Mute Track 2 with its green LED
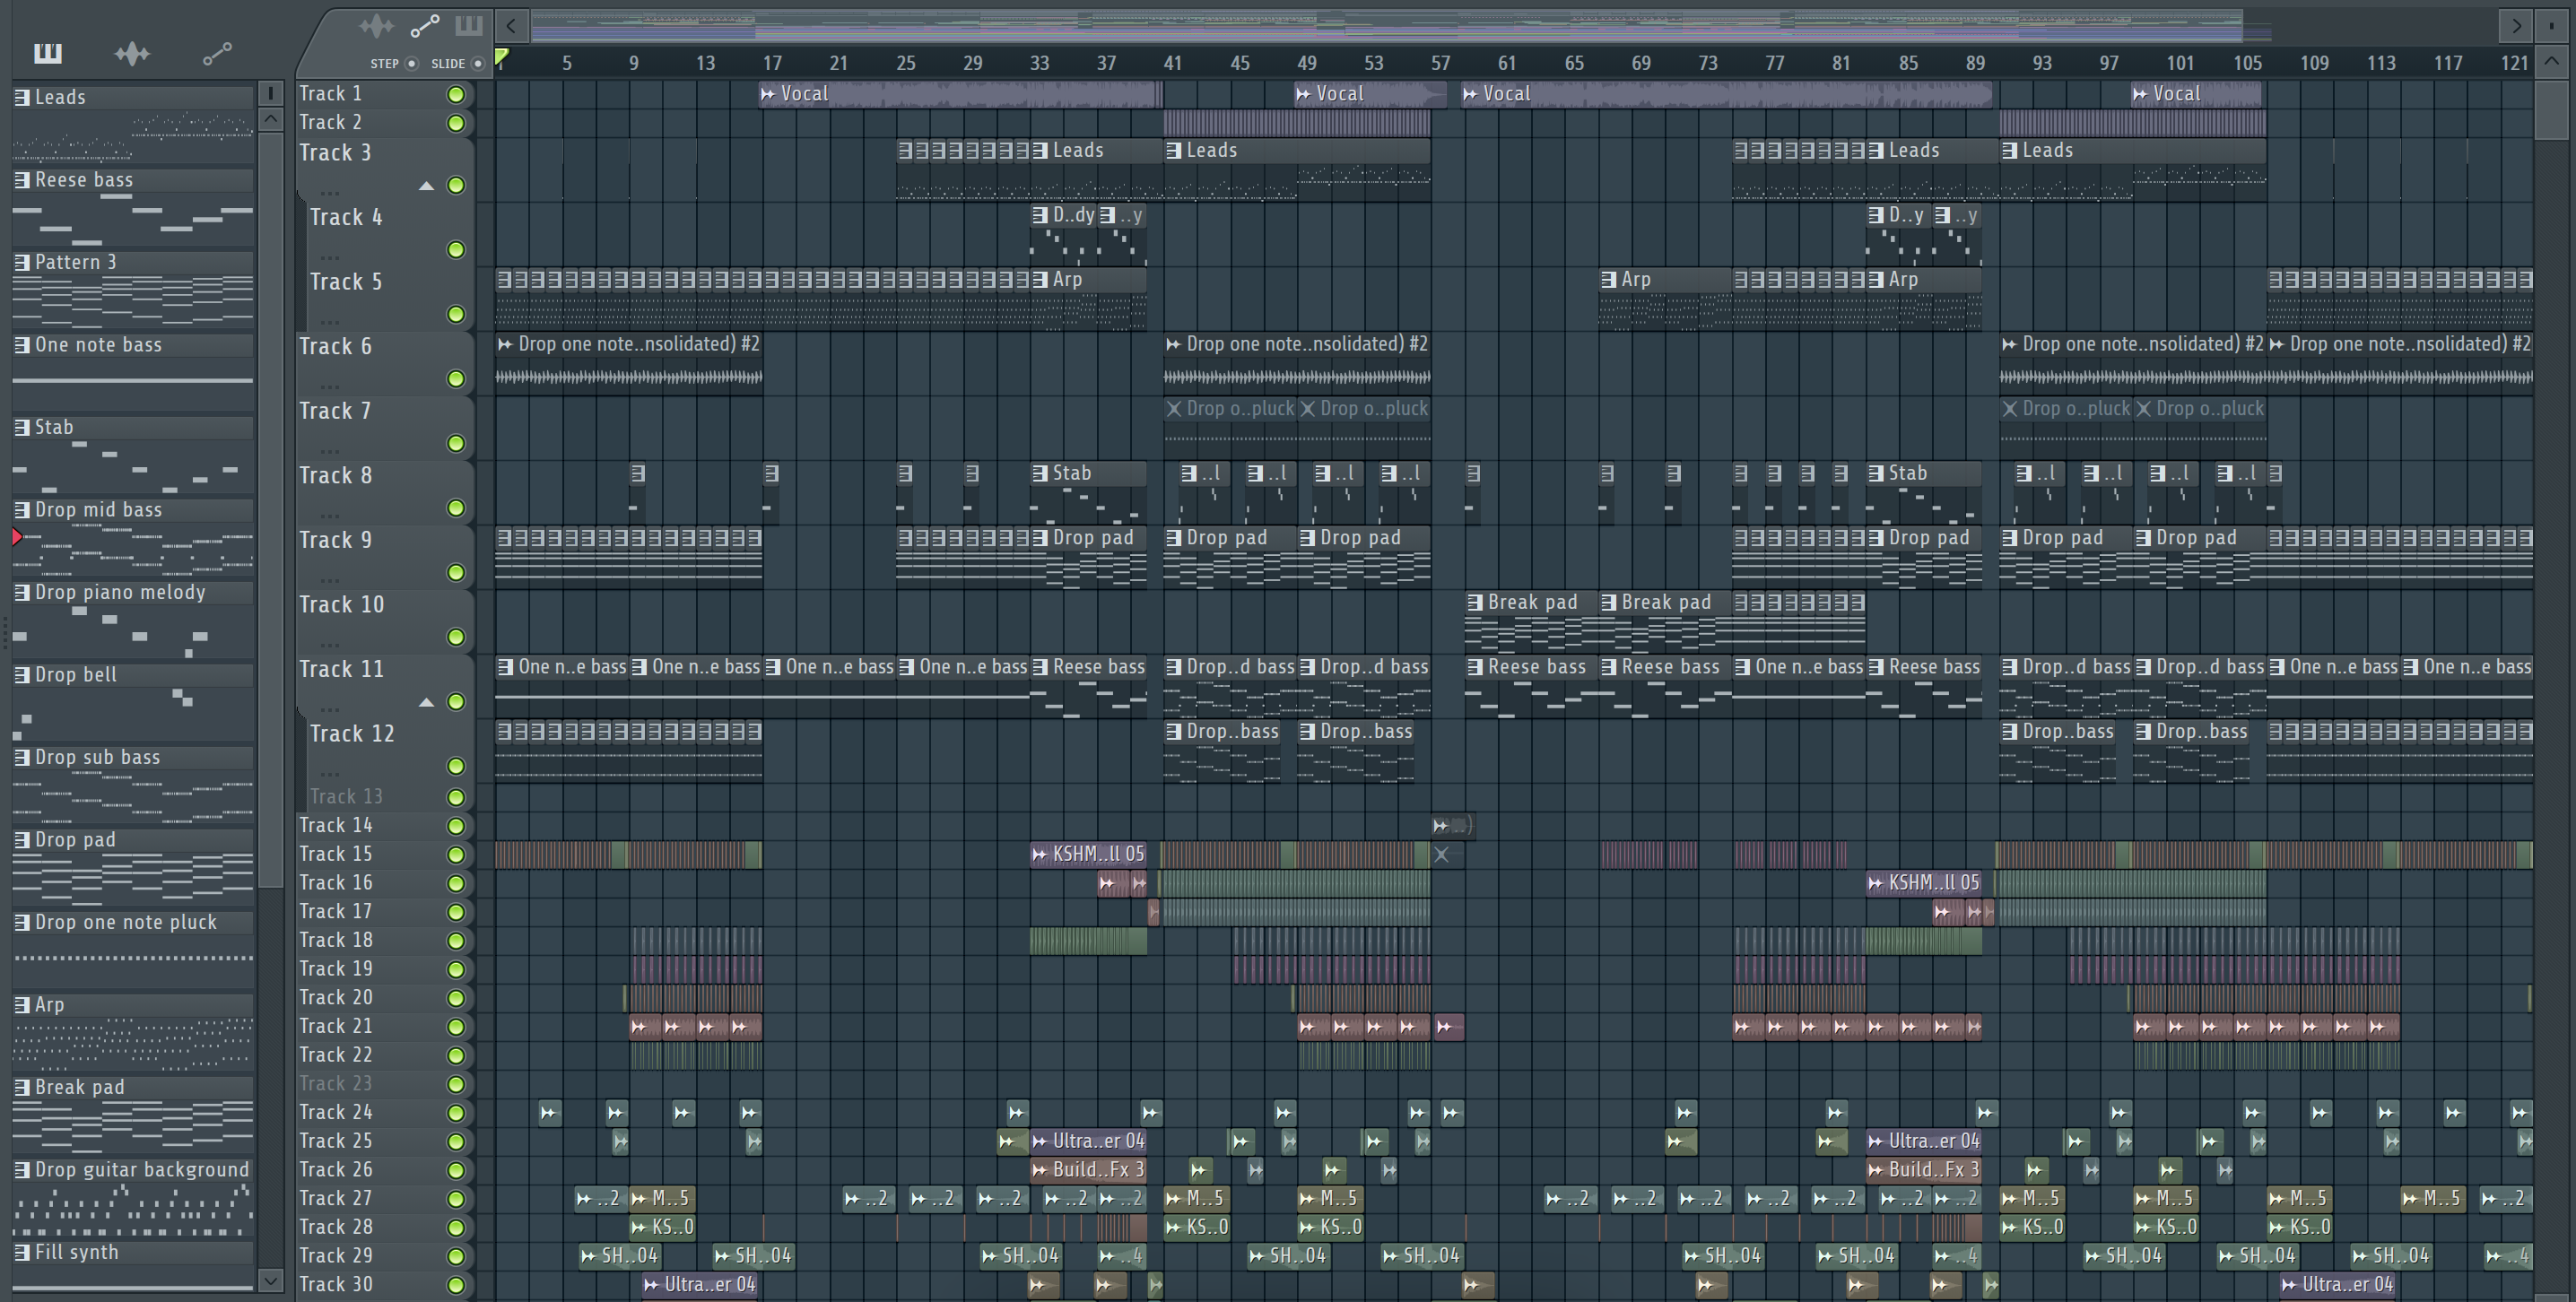 point(456,123)
